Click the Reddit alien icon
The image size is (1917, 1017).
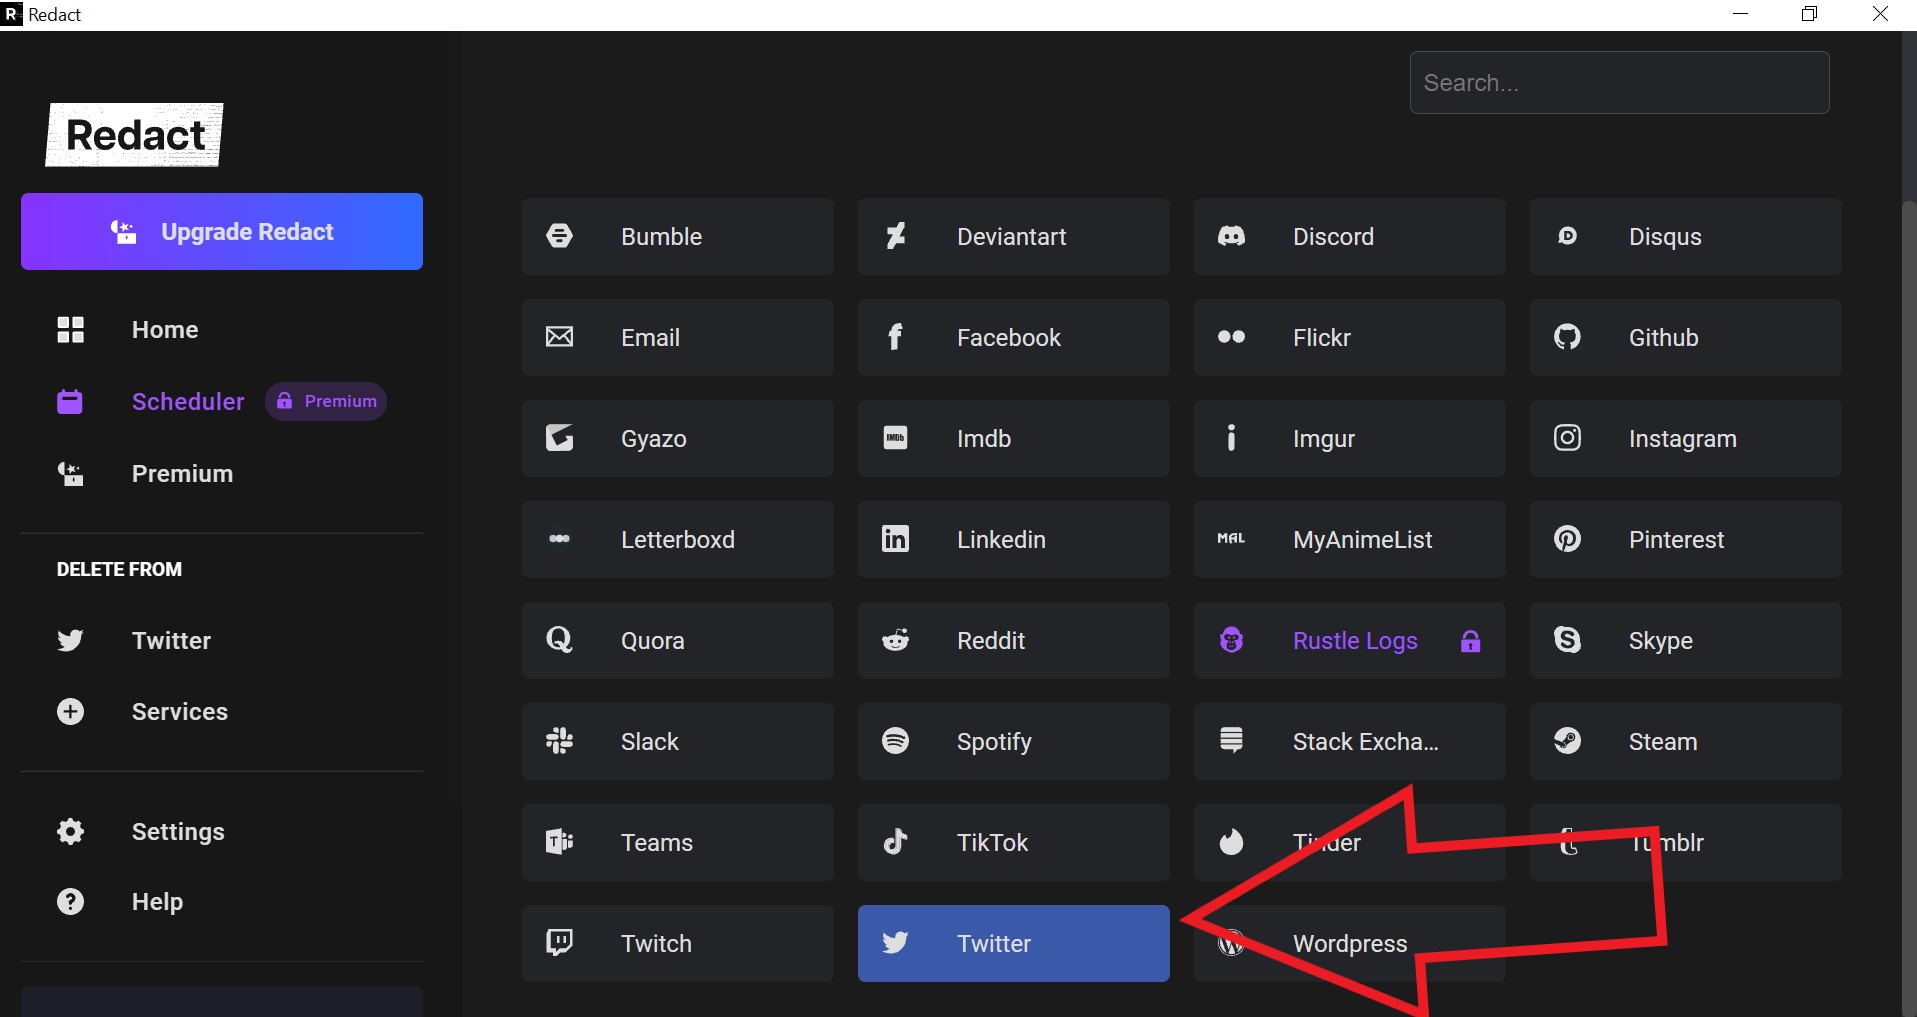coord(896,640)
